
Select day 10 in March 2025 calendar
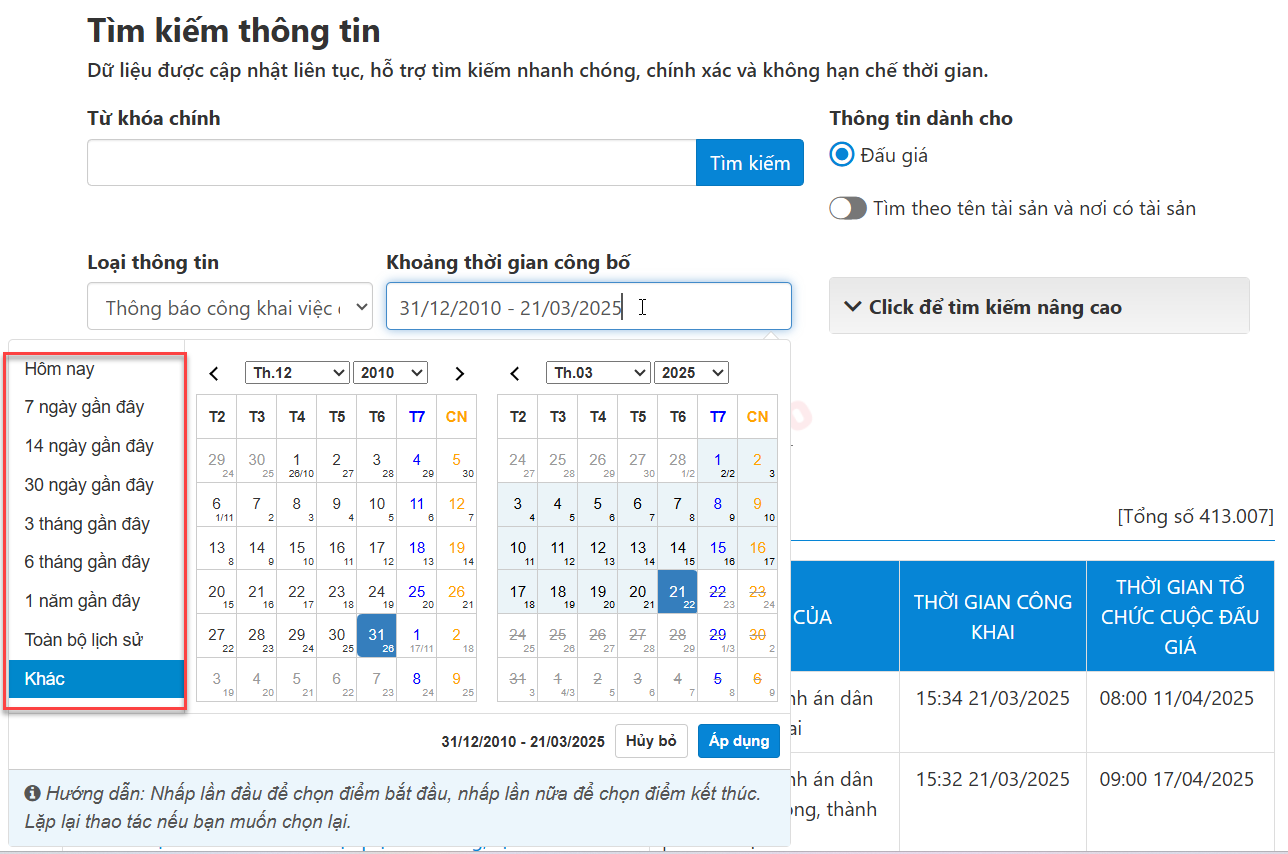(x=518, y=549)
